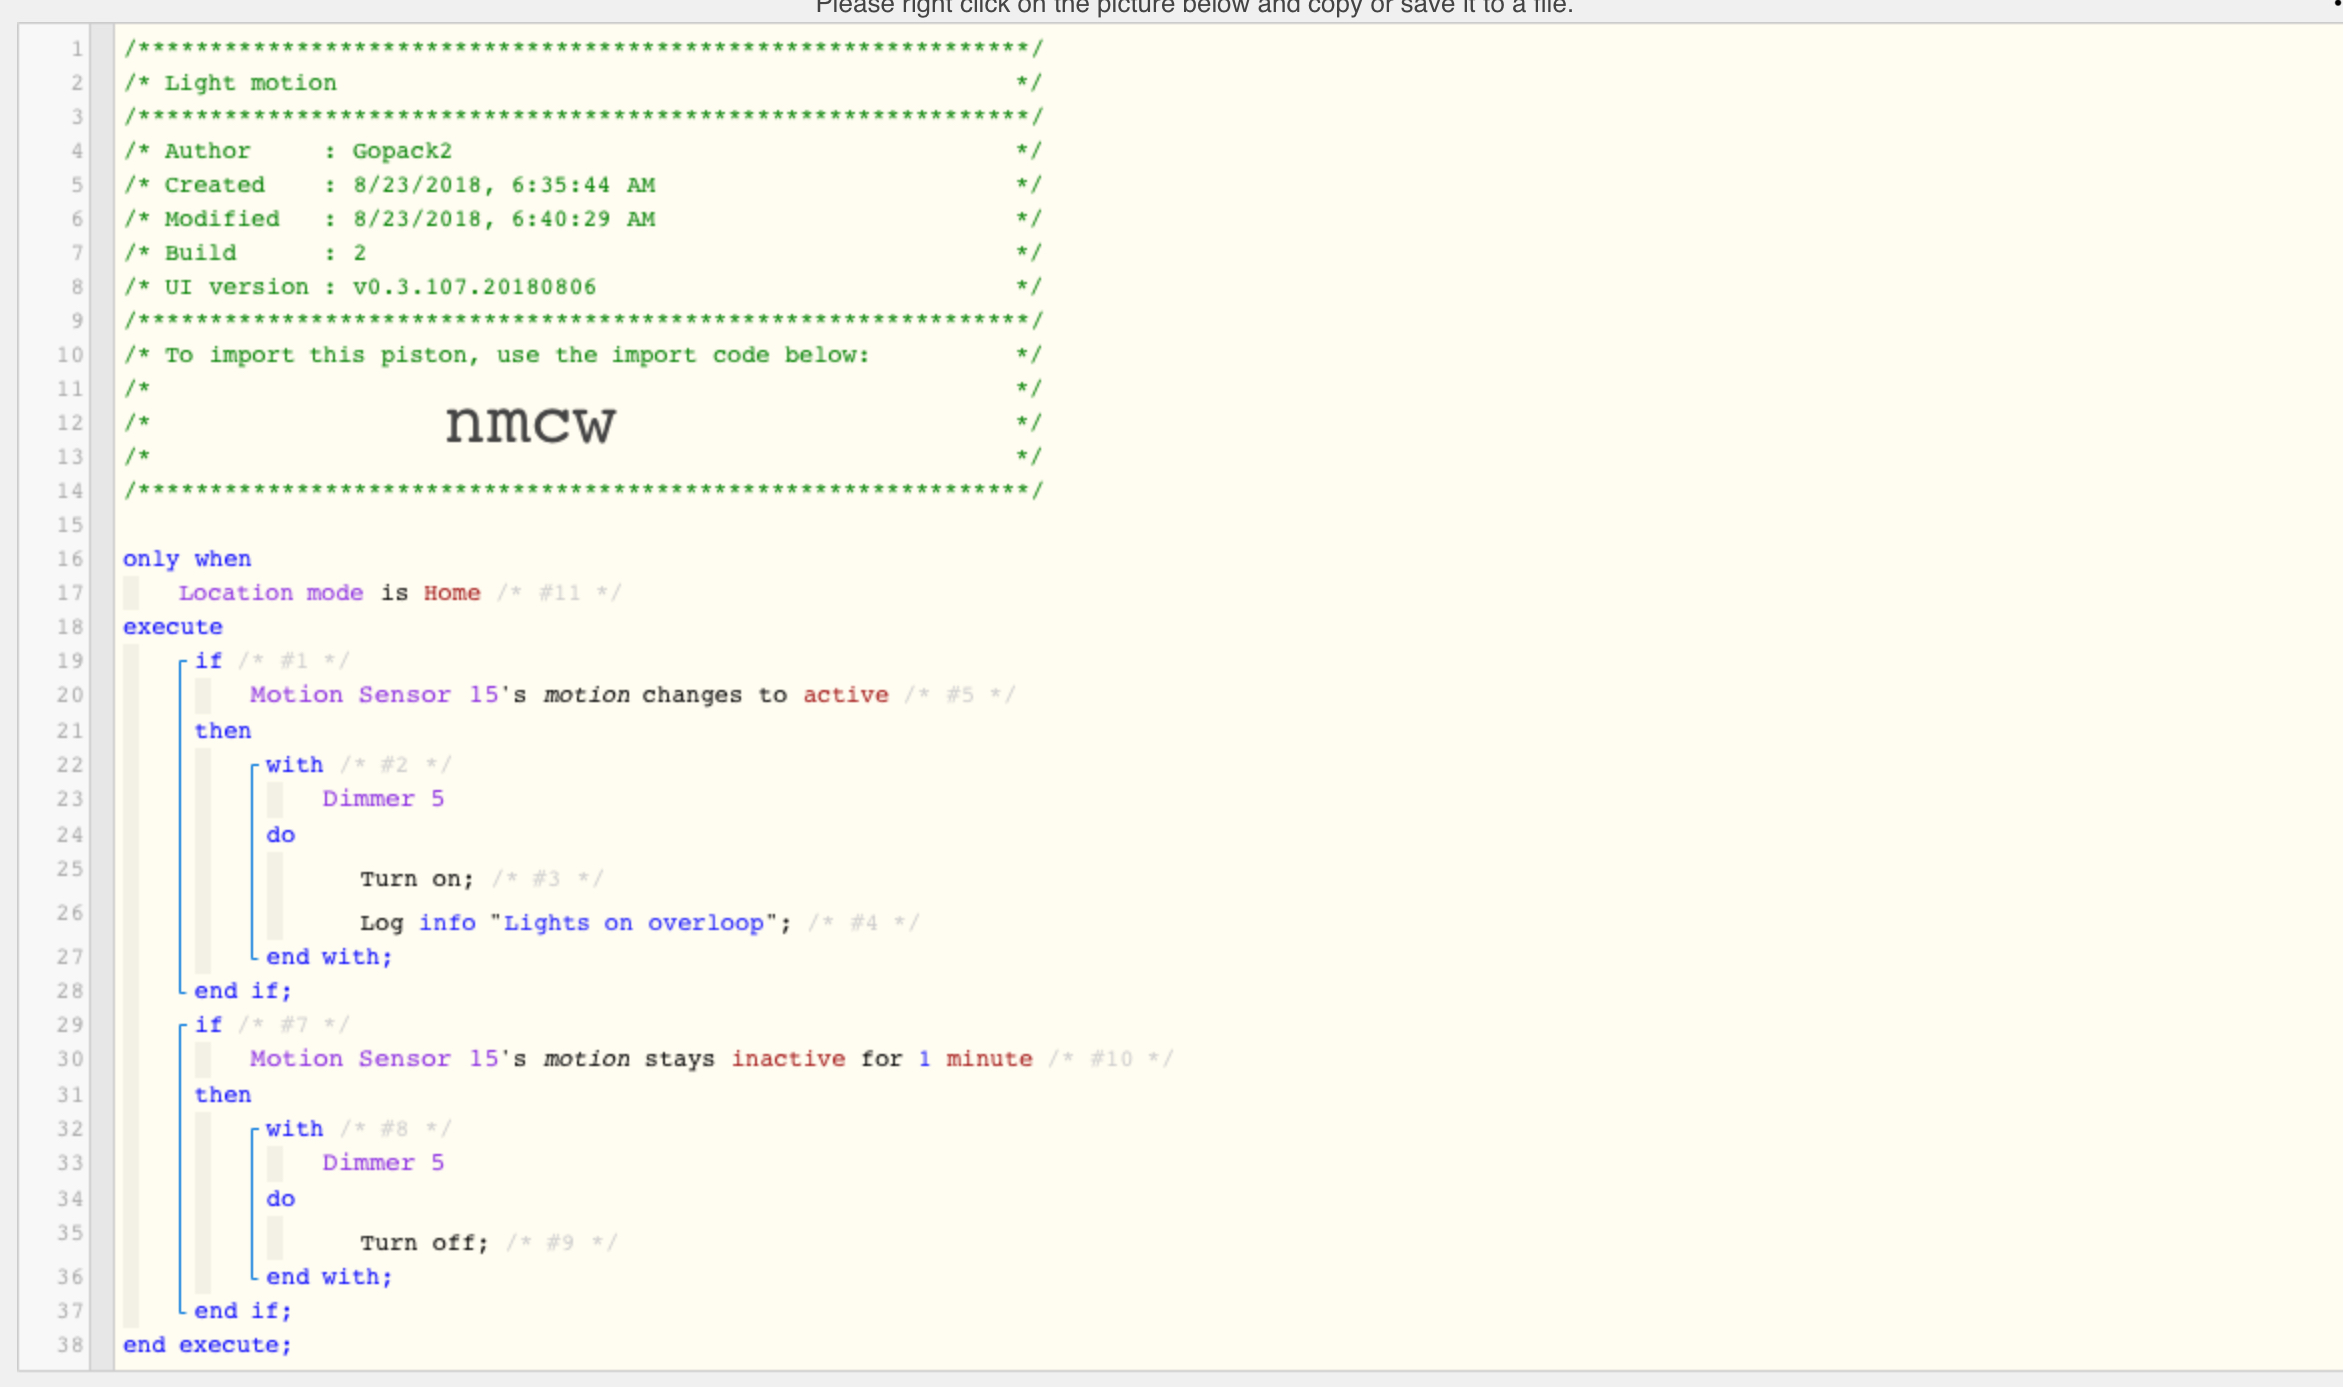Click "To import this piston" comment line
This screenshot has height=1387, width=2343.
[517, 355]
